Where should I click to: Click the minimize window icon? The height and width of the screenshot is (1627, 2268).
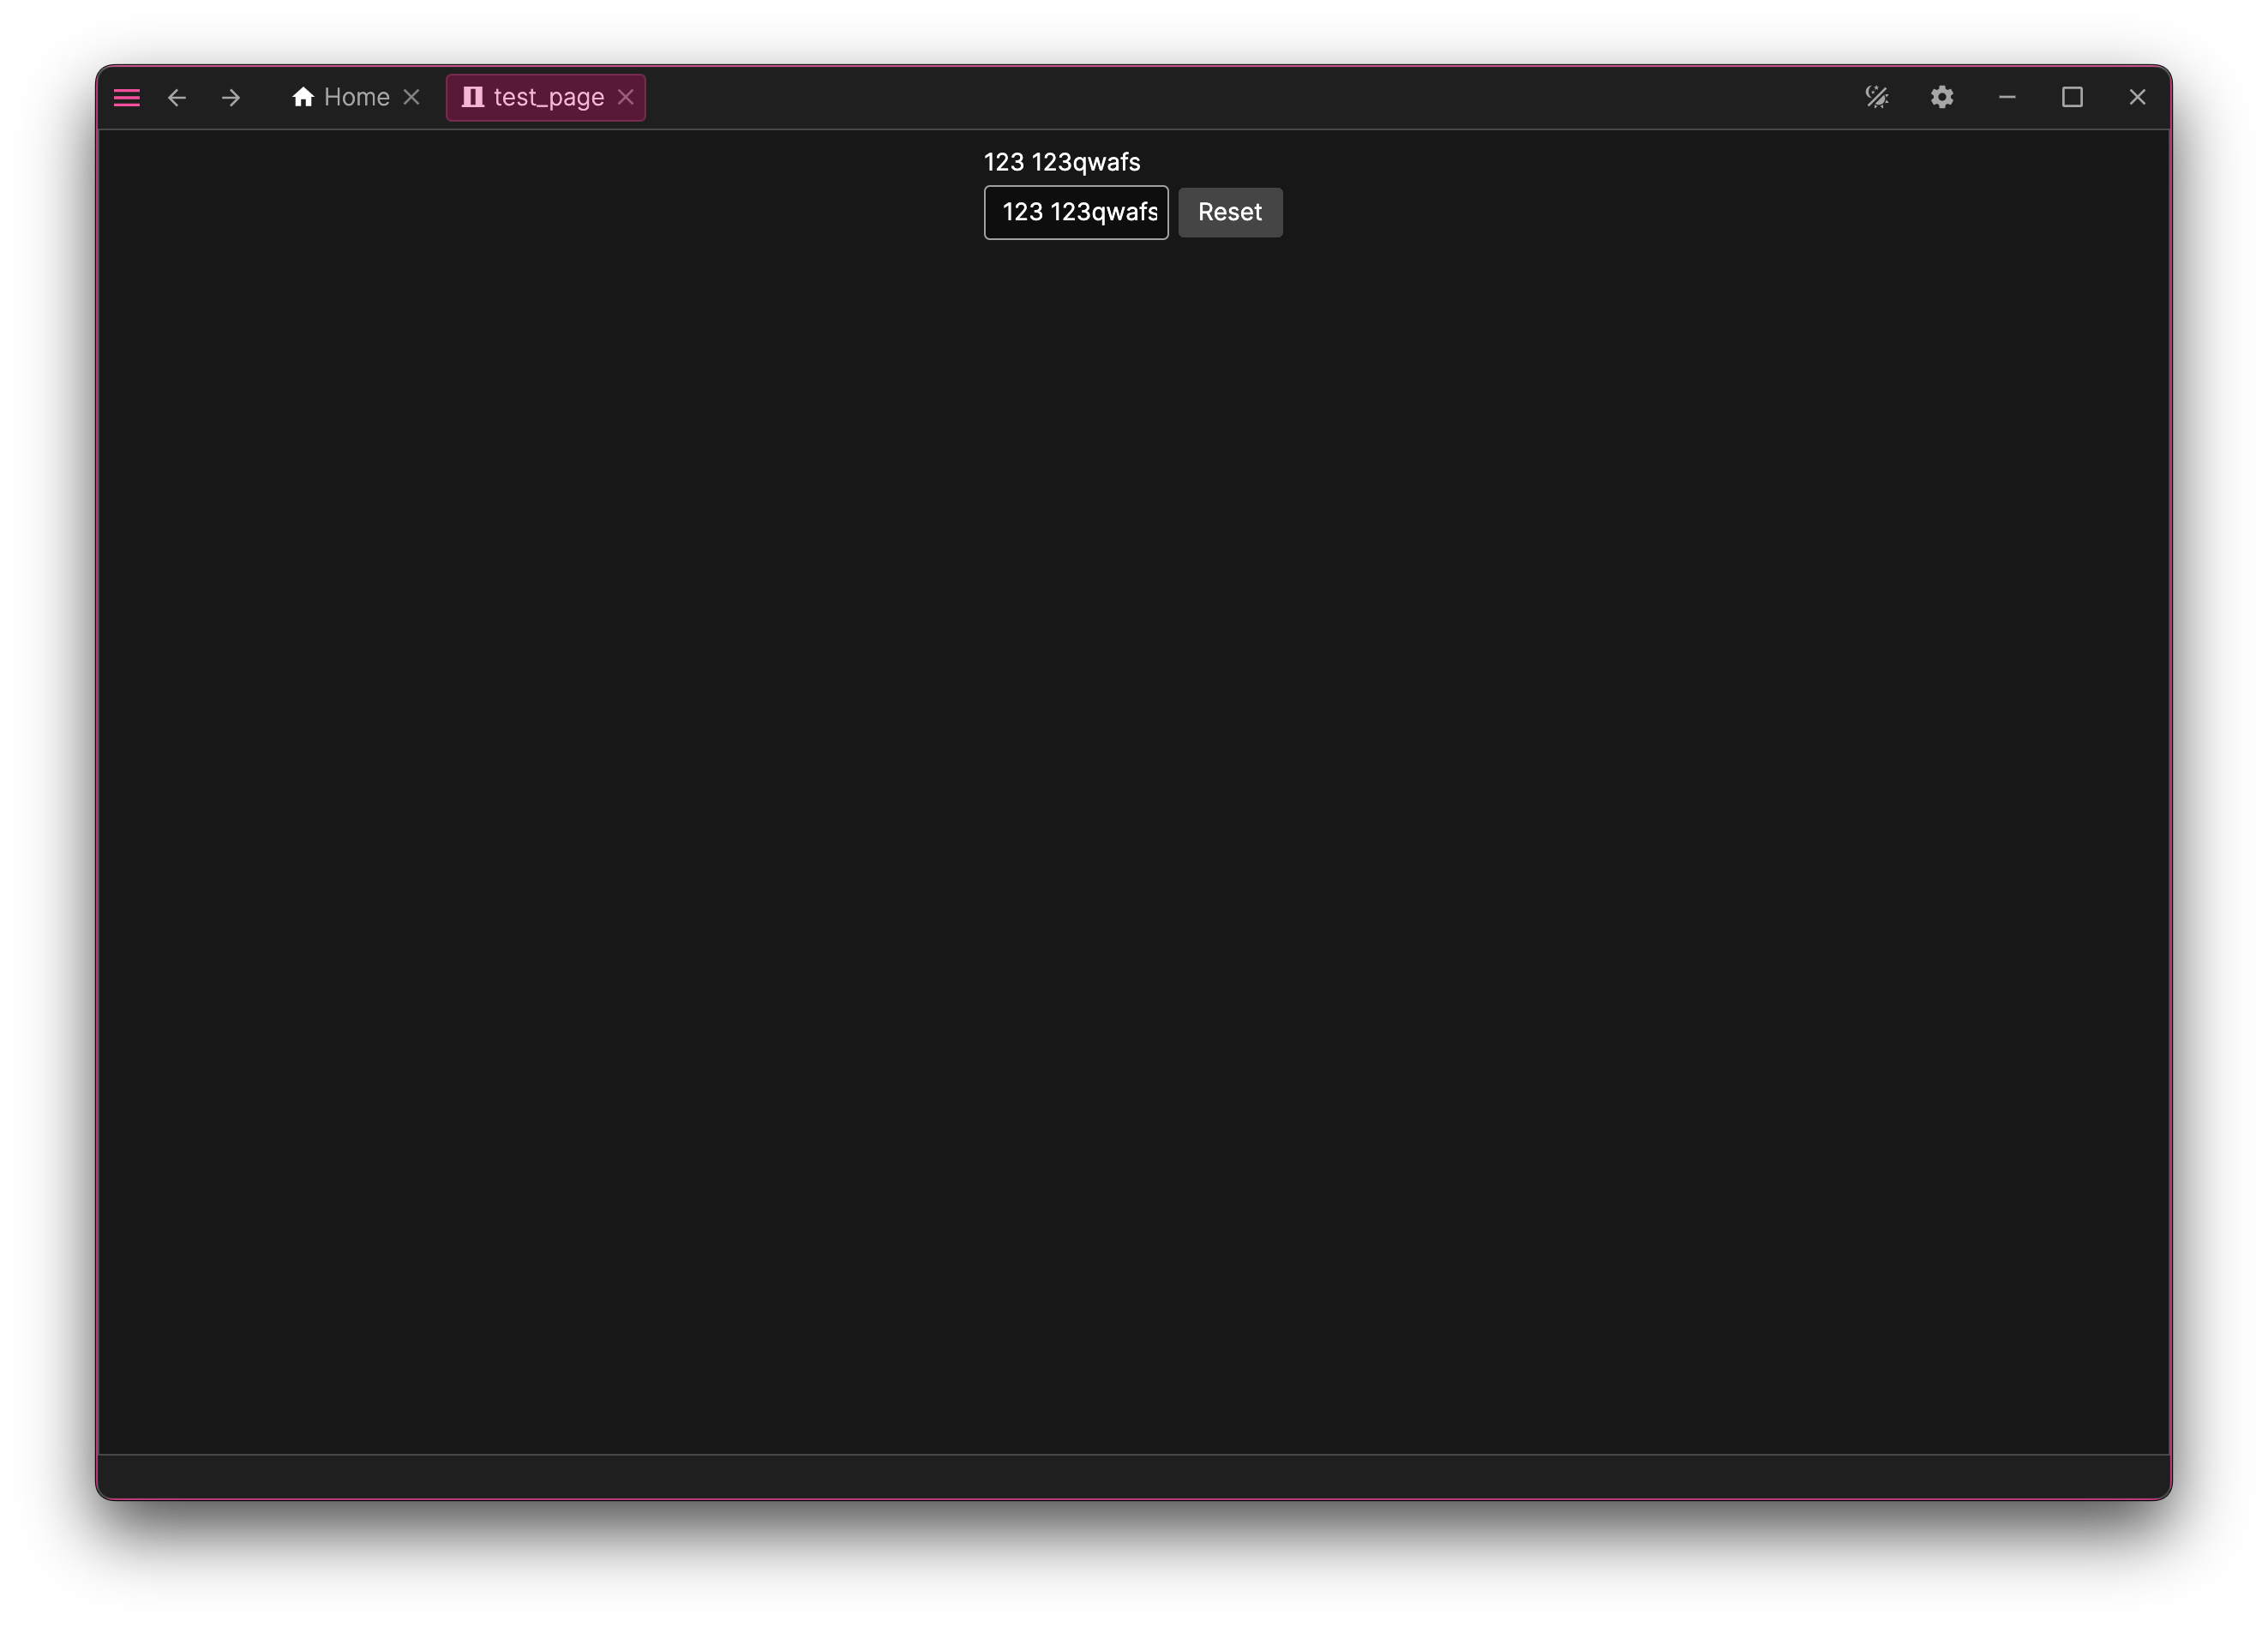point(2007,97)
